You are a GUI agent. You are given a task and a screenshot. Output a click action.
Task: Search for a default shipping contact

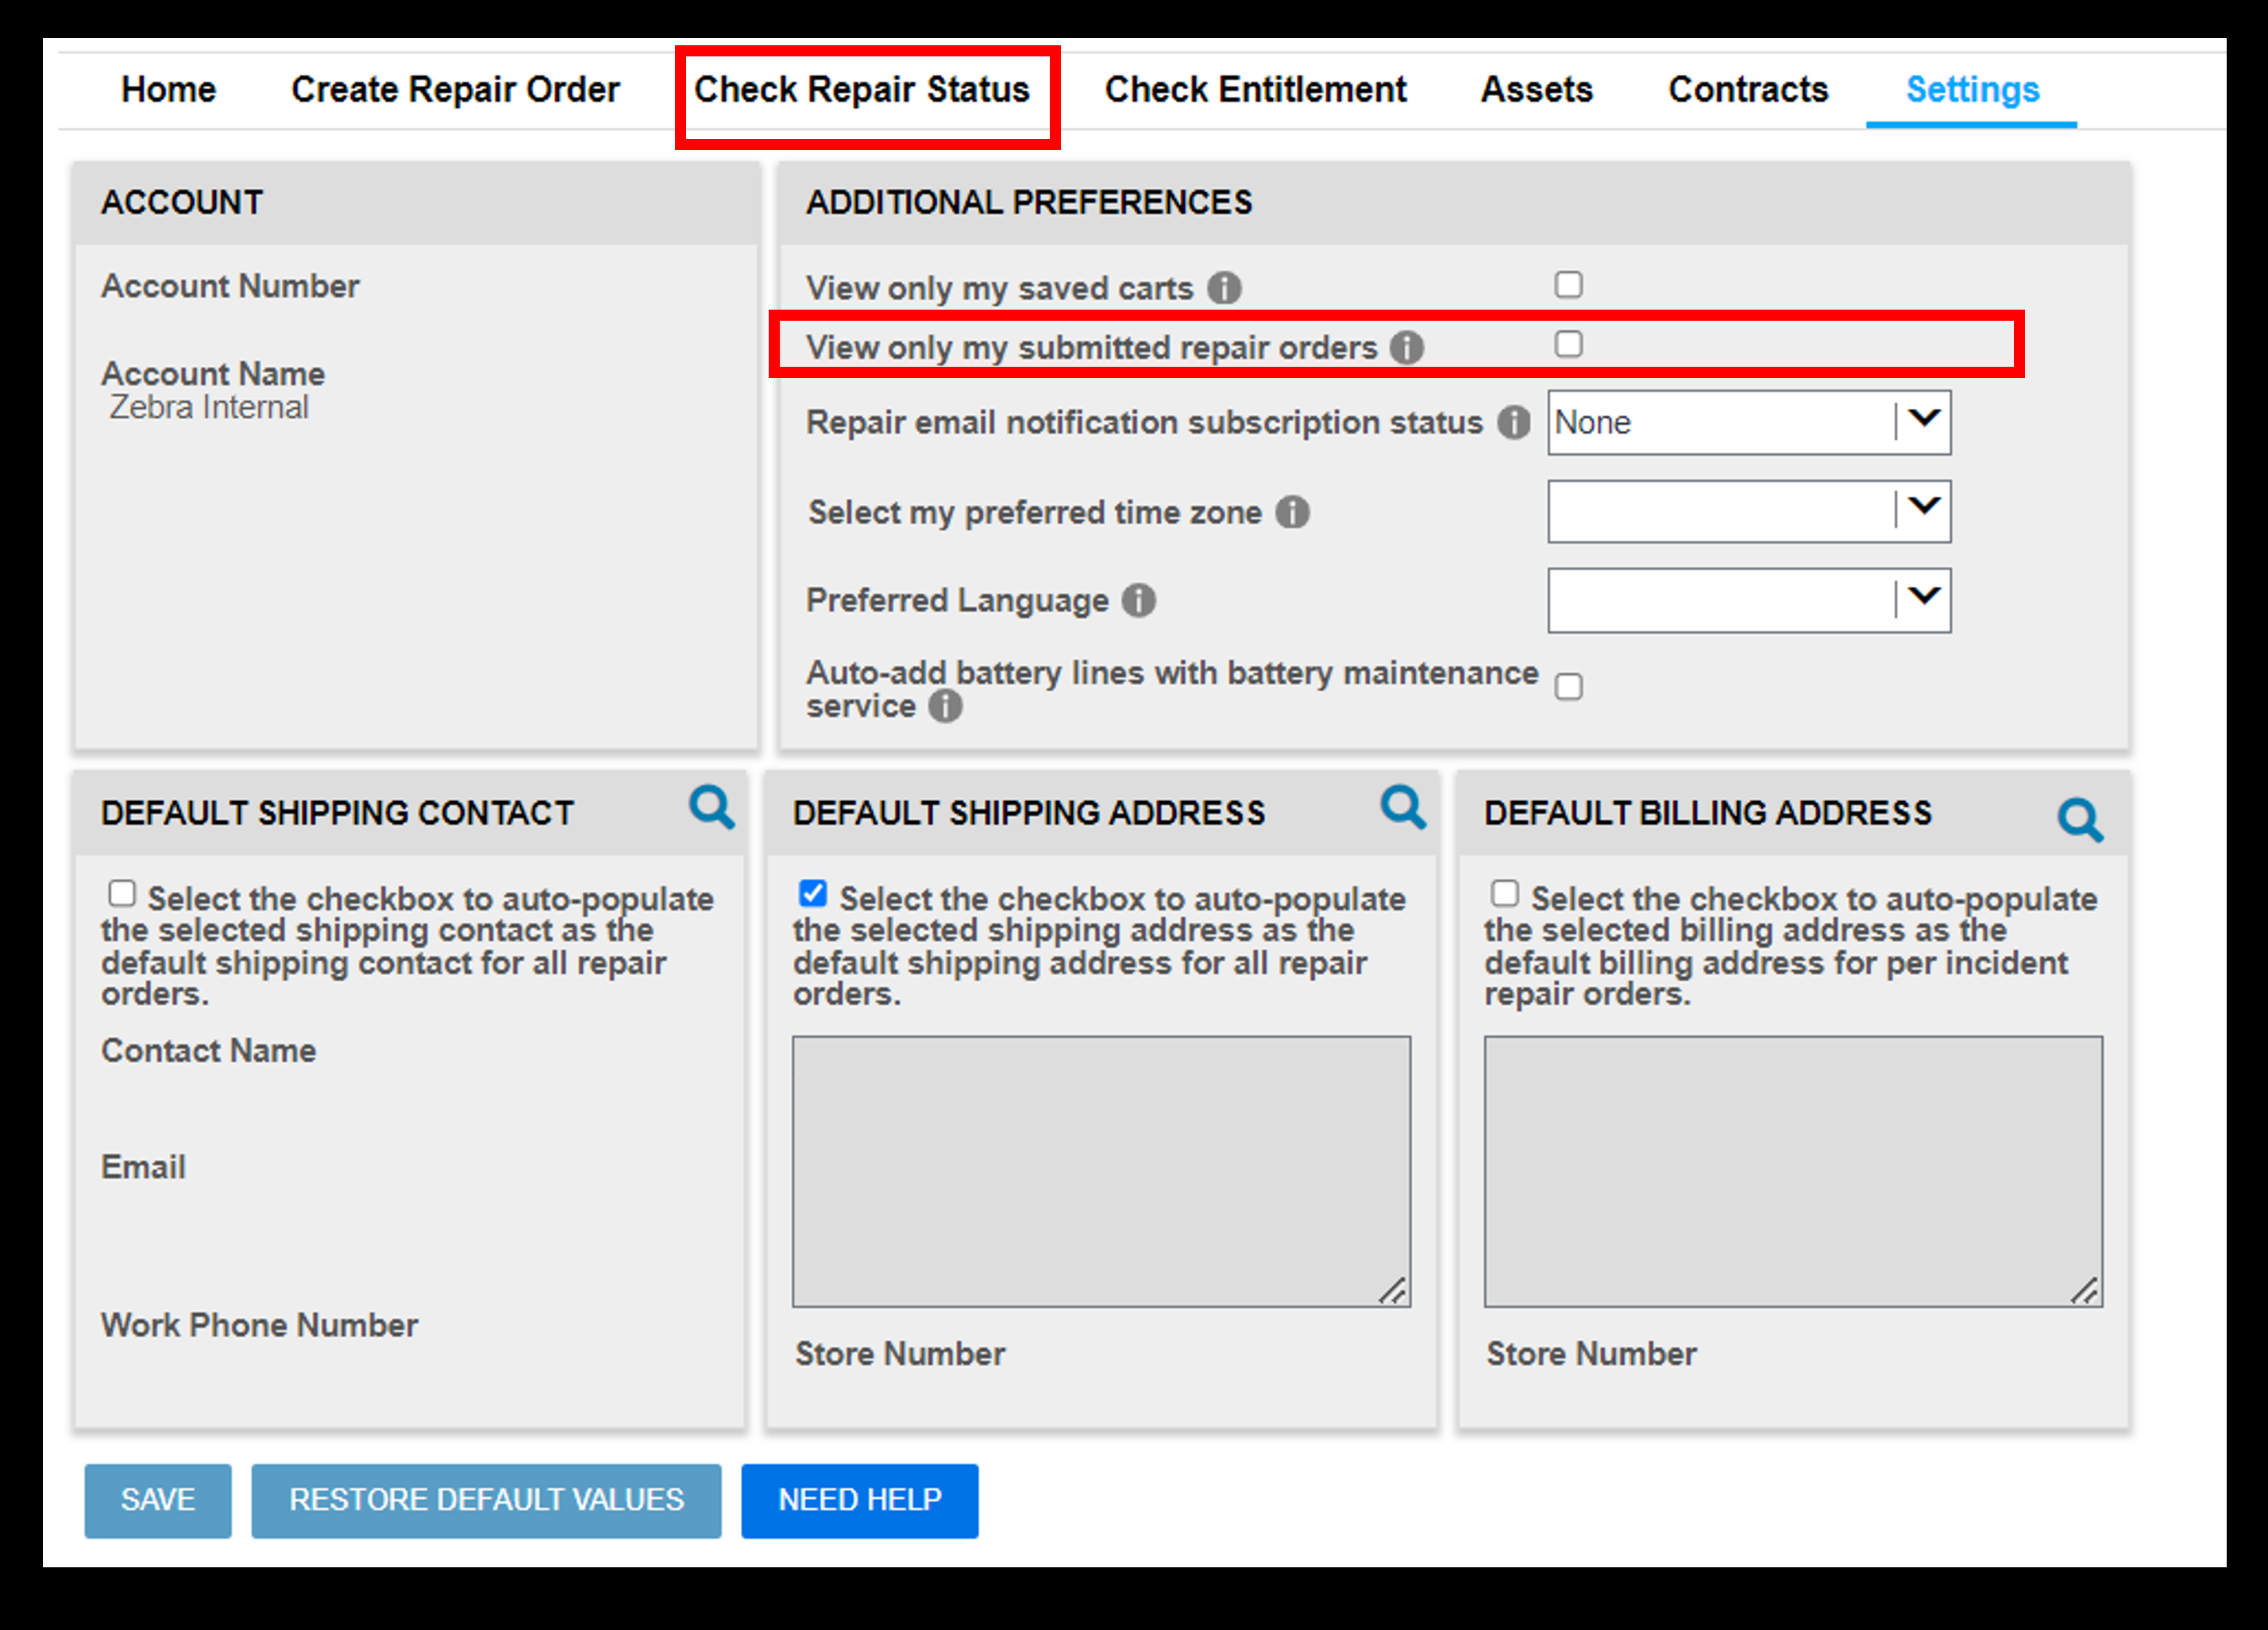click(711, 806)
